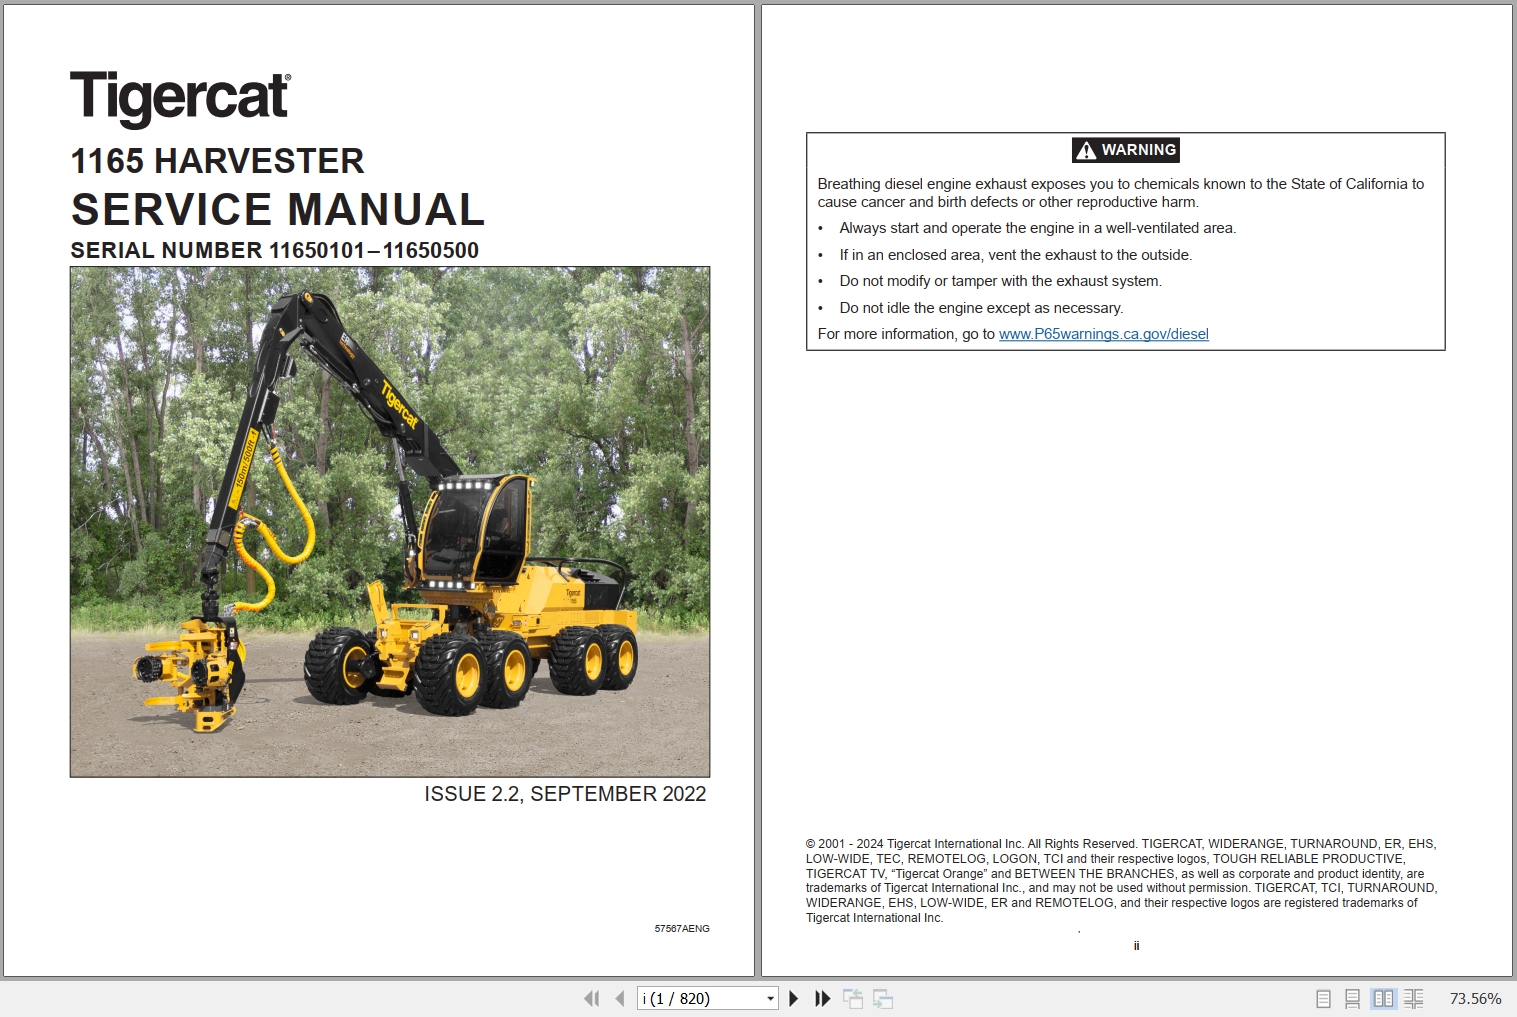Advance to the next page
The width and height of the screenshot is (1517, 1017).
[794, 998]
